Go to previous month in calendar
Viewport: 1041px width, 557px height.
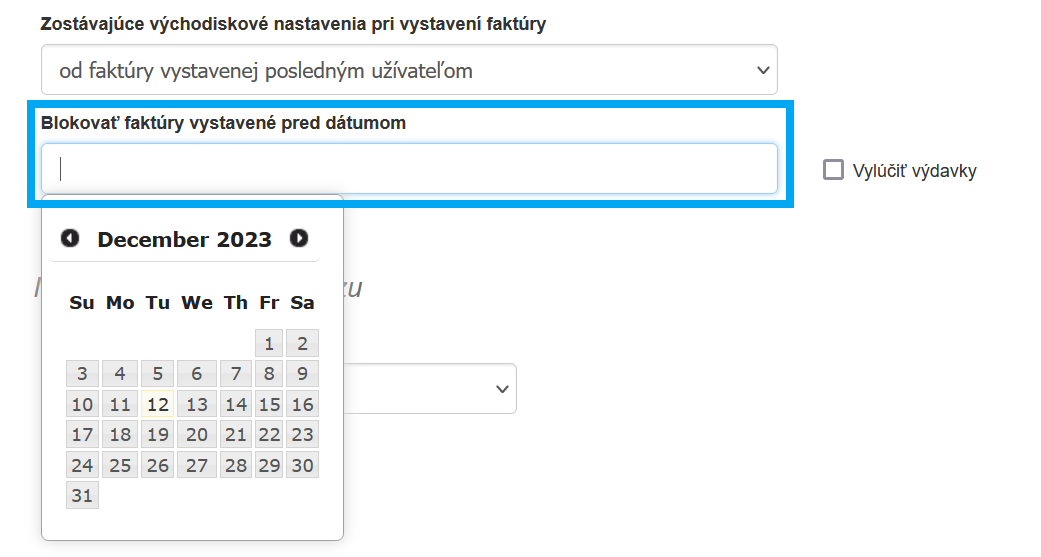[70, 238]
